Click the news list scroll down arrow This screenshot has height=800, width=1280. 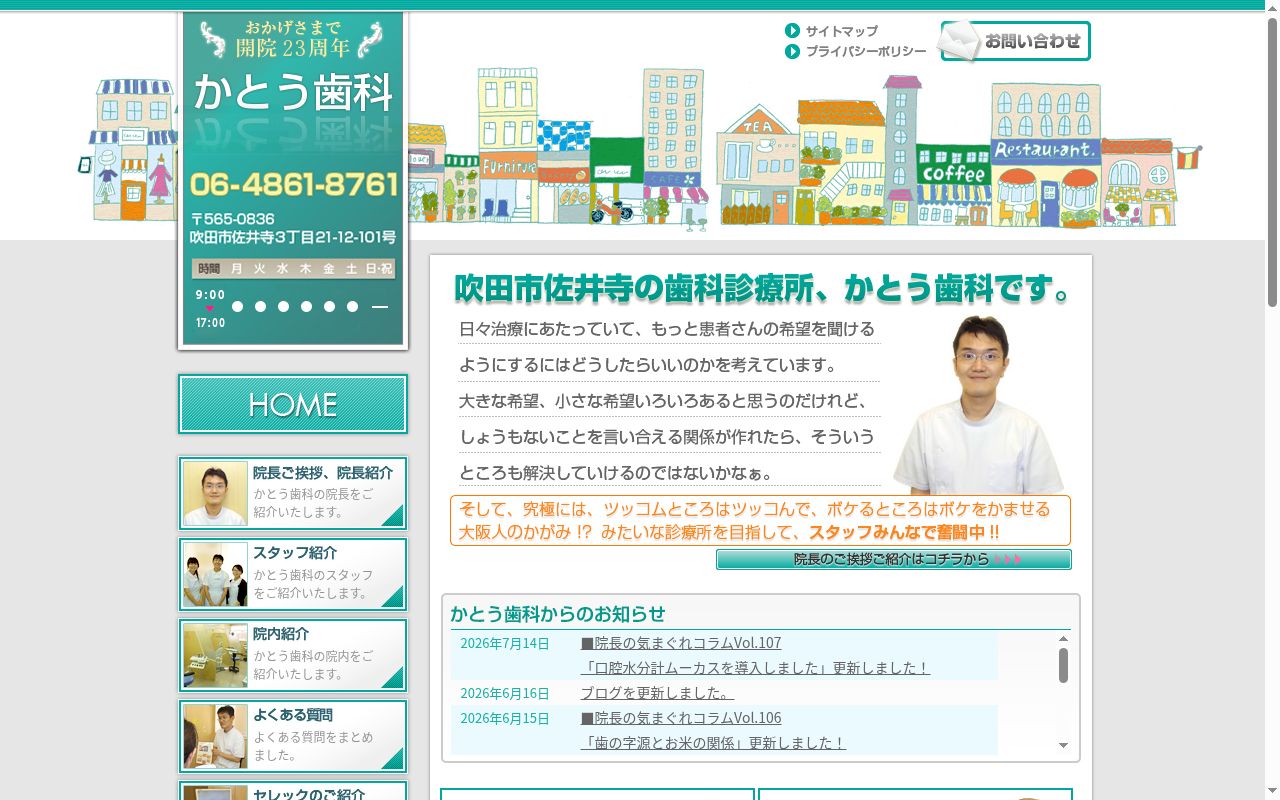[x=1063, y=745]
